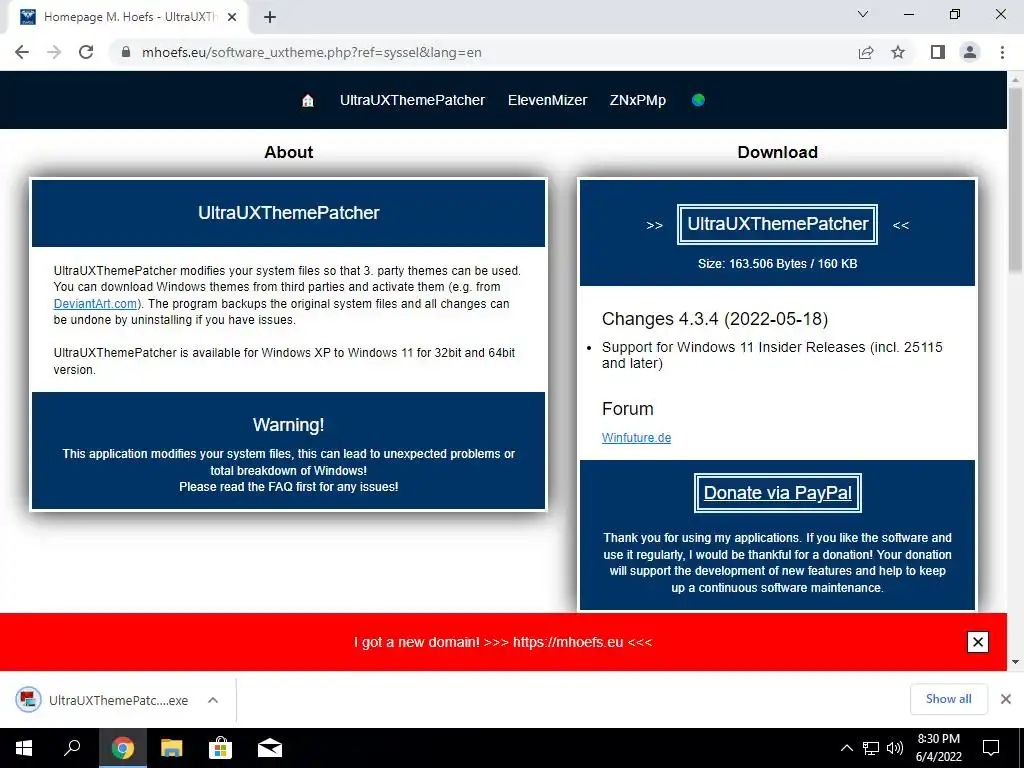This screenshot has height=768, width=1024.
Task: Go back using the browser back arrow
Action: click(x=22, y=52)
